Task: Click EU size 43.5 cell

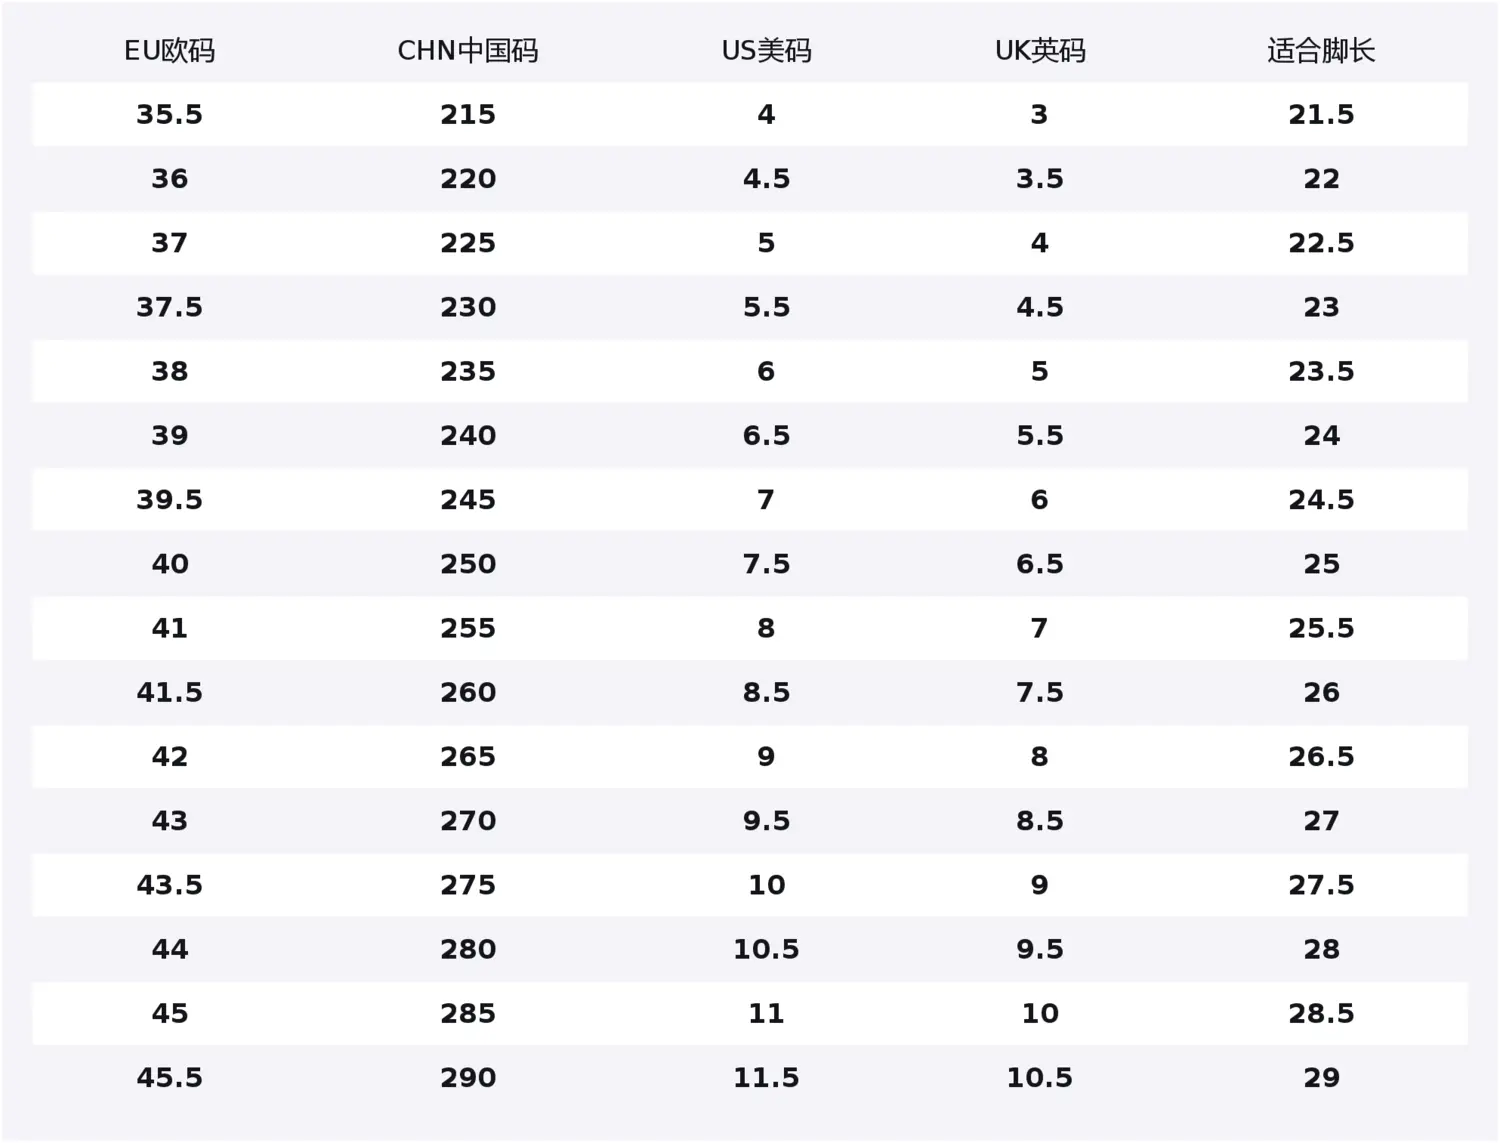Action: coord(169,885)
